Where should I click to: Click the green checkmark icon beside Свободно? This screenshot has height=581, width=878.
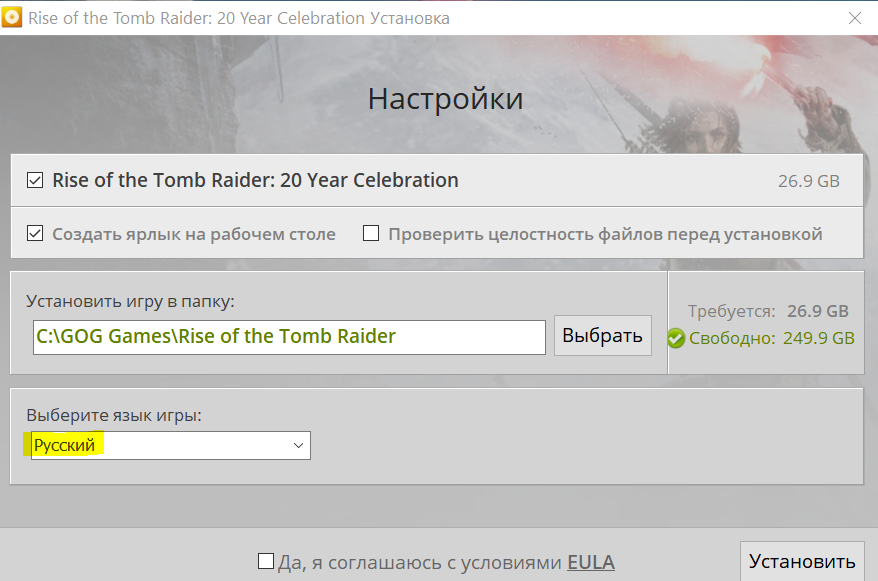pyautogui.click(x=676, y=338)
